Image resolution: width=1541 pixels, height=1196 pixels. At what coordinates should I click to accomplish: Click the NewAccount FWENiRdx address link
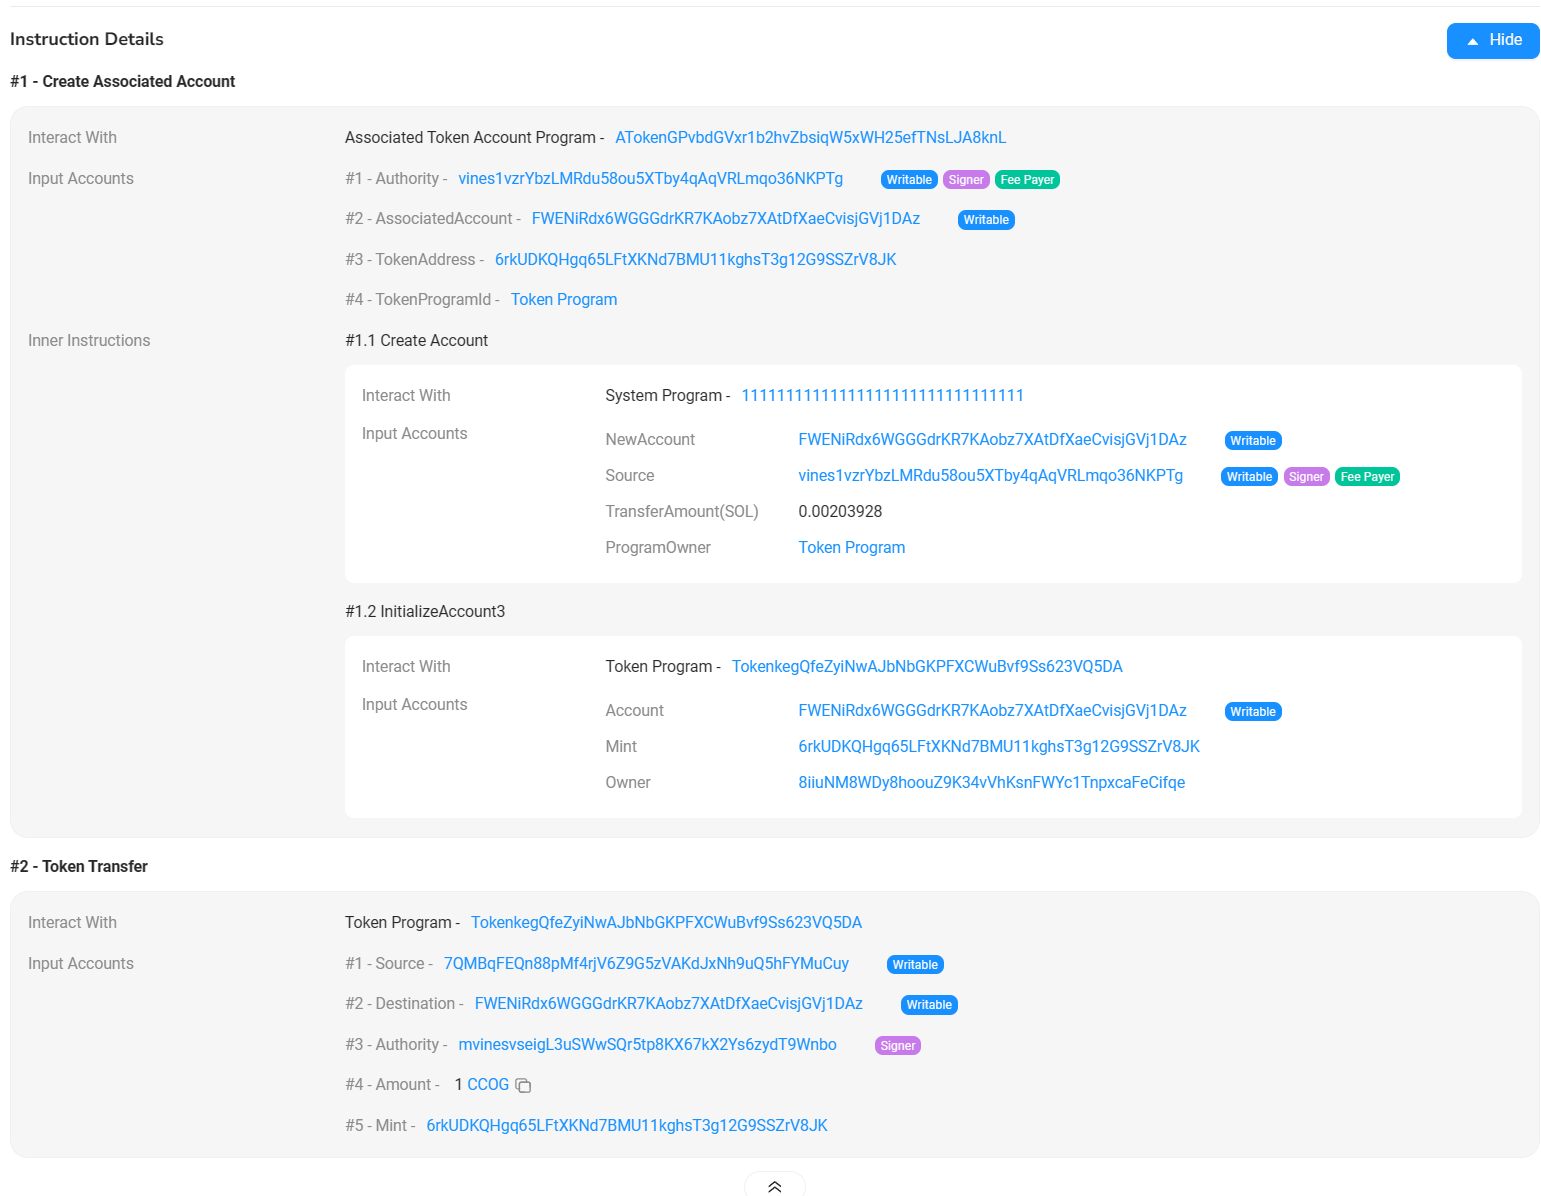(x=992, y=440)
